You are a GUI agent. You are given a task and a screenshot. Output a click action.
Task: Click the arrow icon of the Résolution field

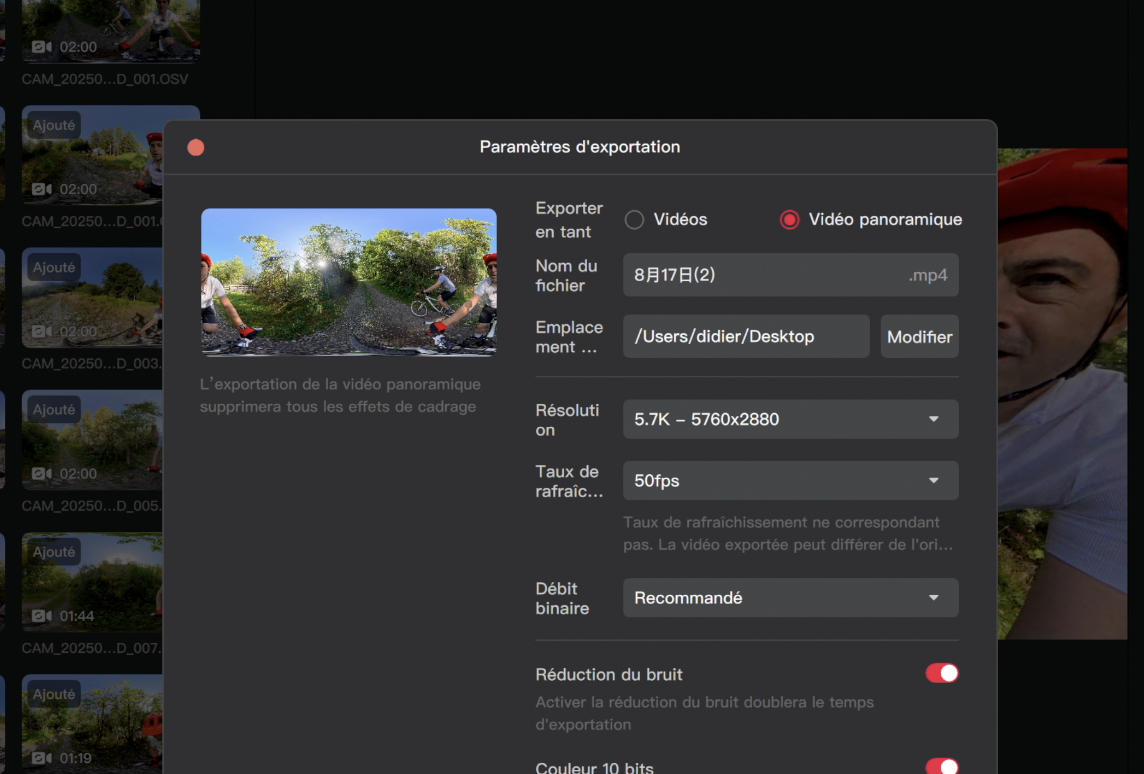pyautogui.click(x=934, y=419)
